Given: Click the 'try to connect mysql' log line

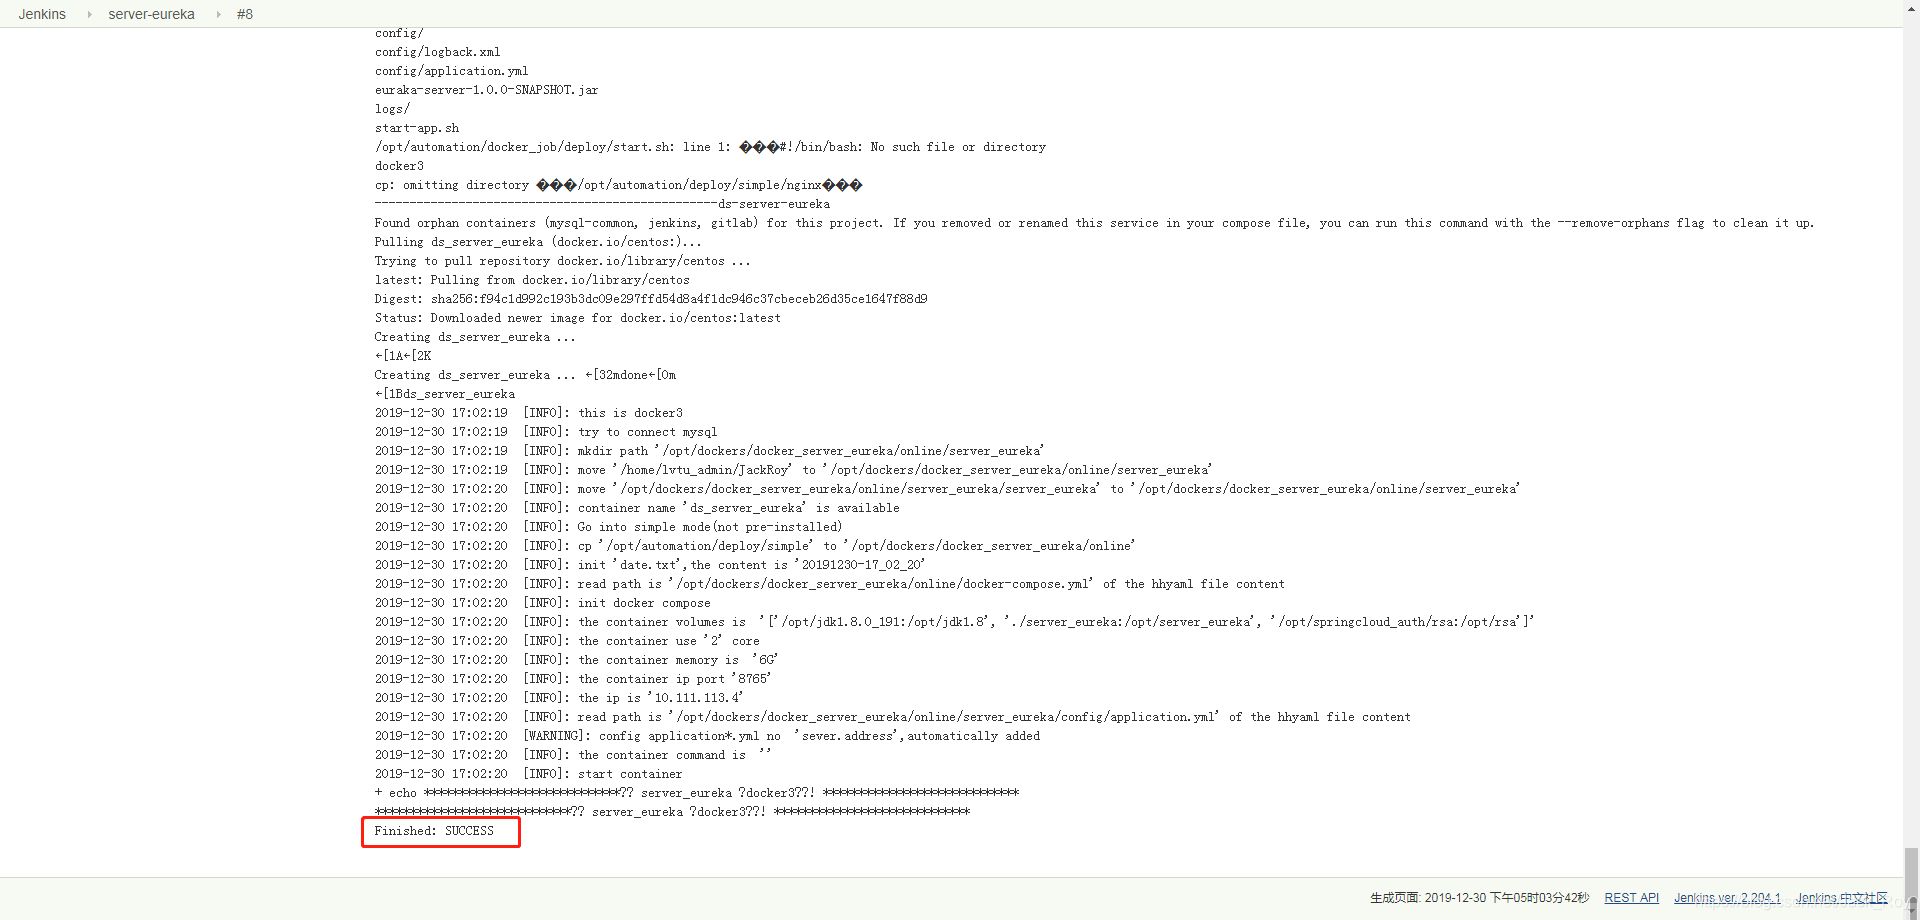Looking at the screenshot, I should (546, 432).
